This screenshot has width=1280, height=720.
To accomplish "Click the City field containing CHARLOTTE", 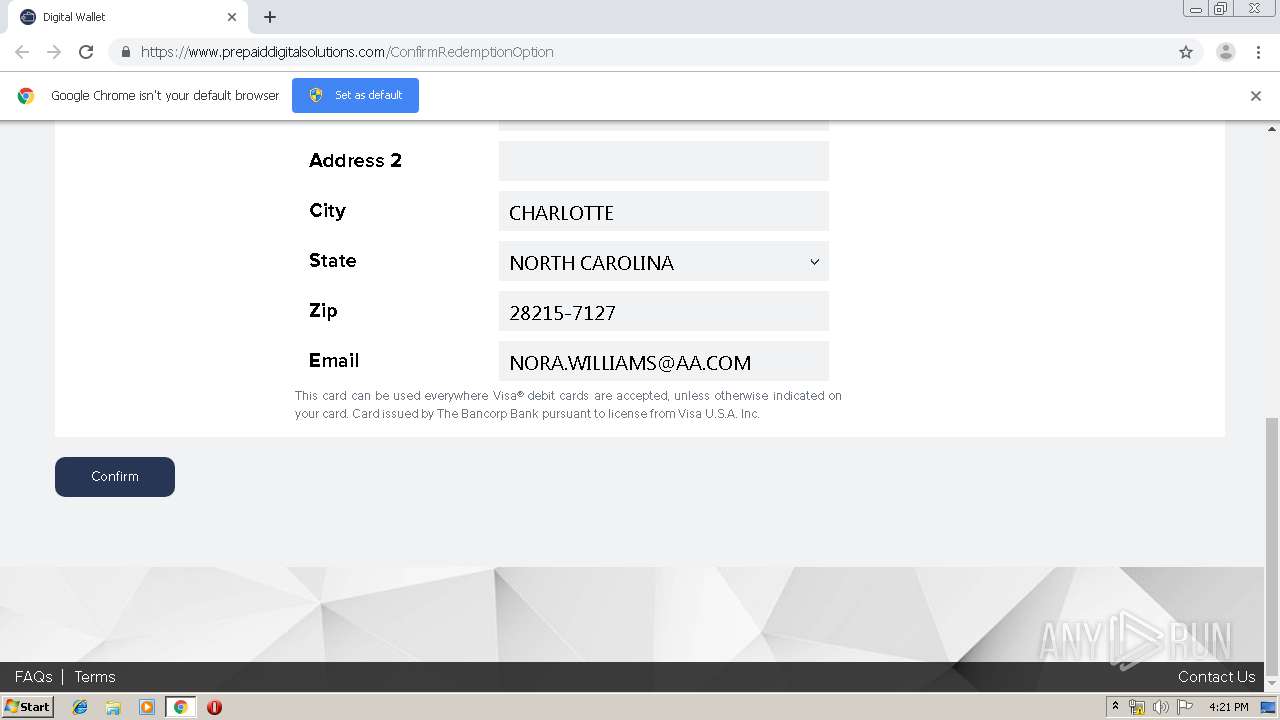I will point(664,211).
